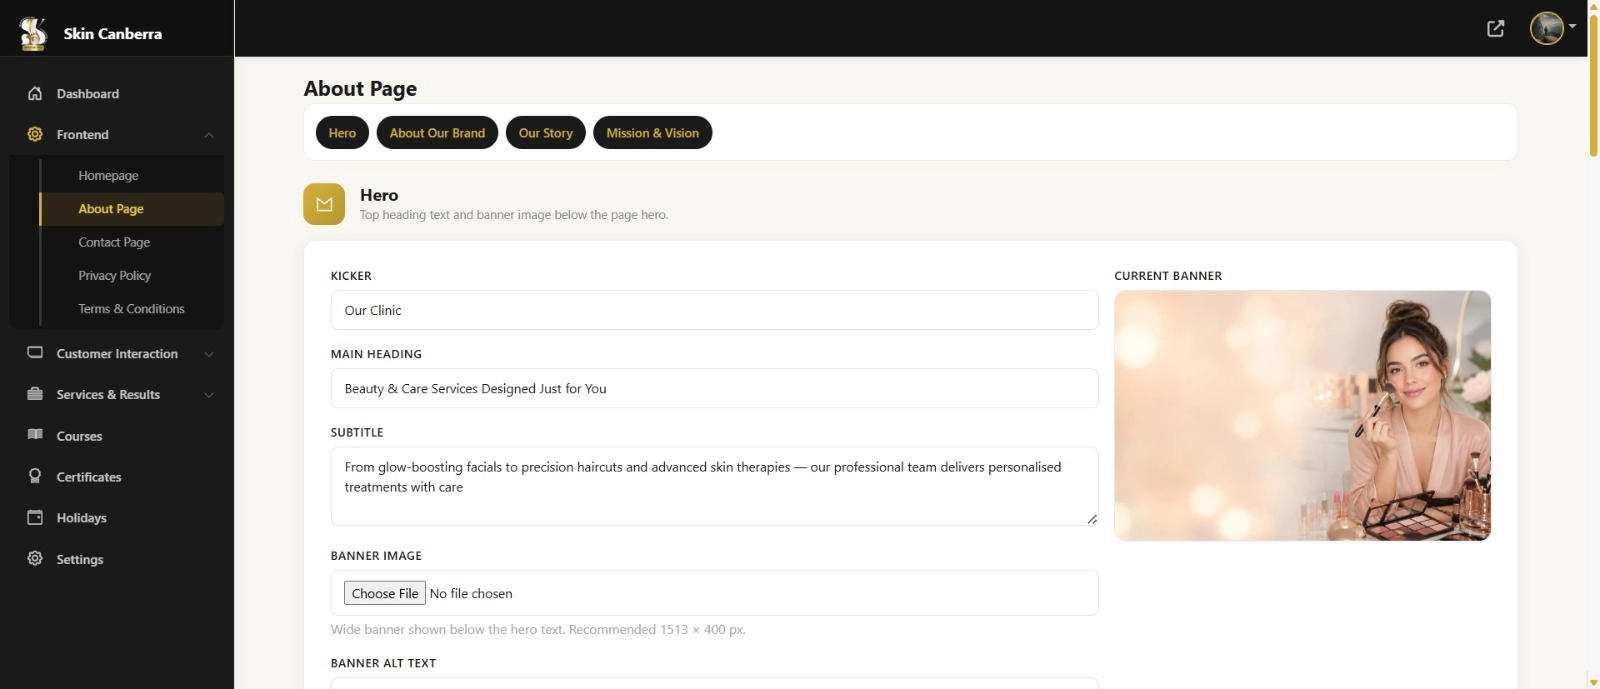This screenshot has width=1600, height=689.
Task: Click the 'BANNER ALT TEXT' label
Action: pyautogui.click(x=383, y=663)
